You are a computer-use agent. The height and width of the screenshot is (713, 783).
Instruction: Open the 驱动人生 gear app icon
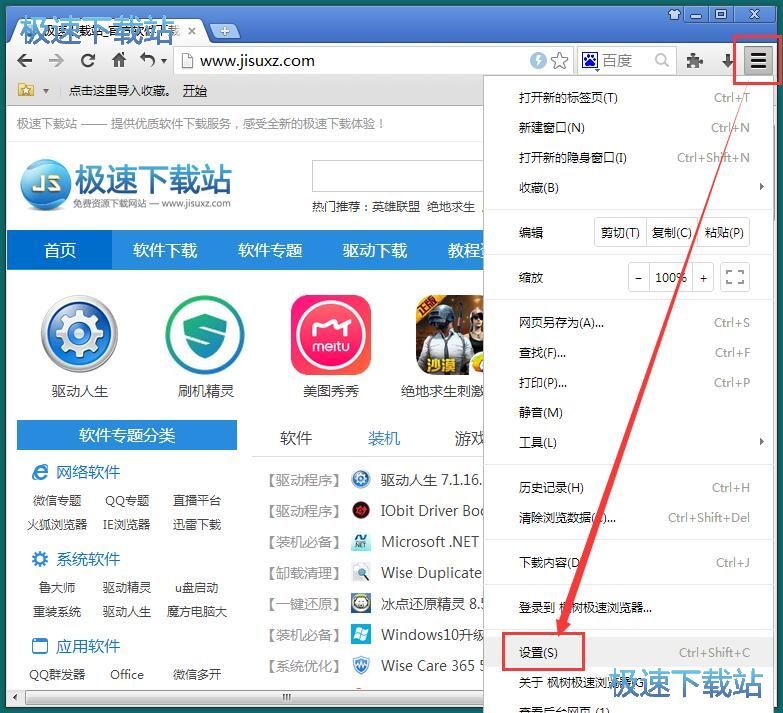coord(79,335)
